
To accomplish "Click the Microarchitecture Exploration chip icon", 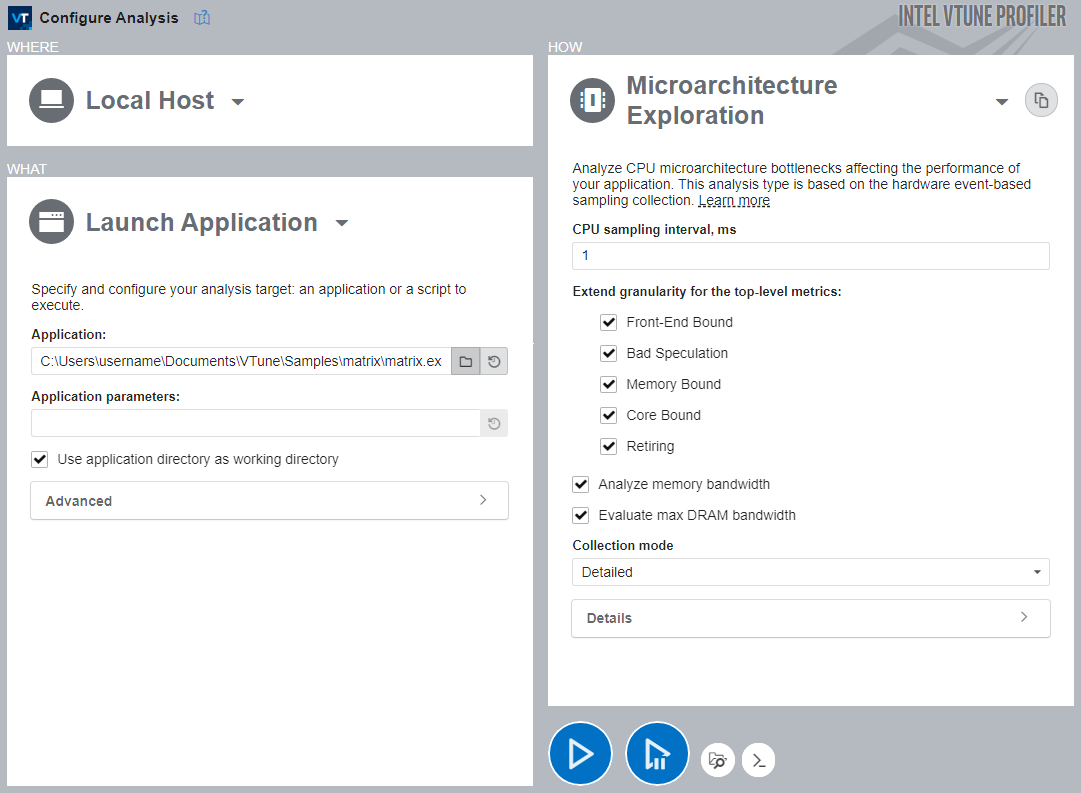I will point(592,100).
